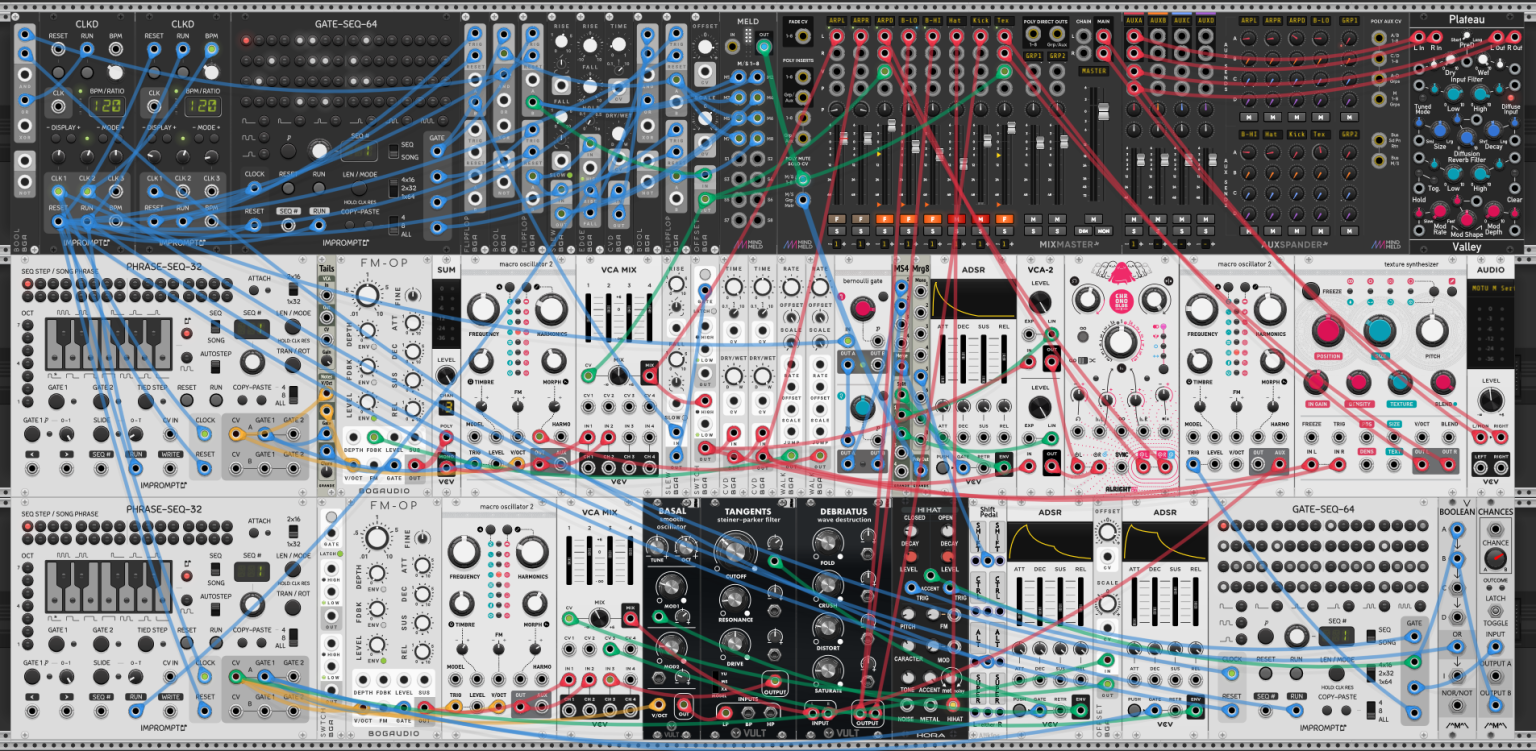Mute the MixMaster master channel
Screen dimensions: 1536x751
(1093, 219)
